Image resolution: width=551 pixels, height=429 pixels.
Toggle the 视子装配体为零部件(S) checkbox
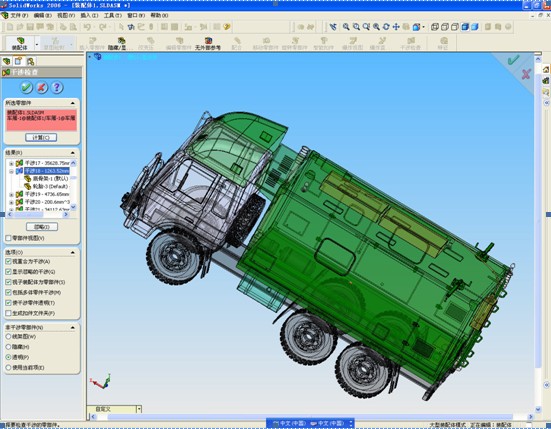tap(8, 282)
